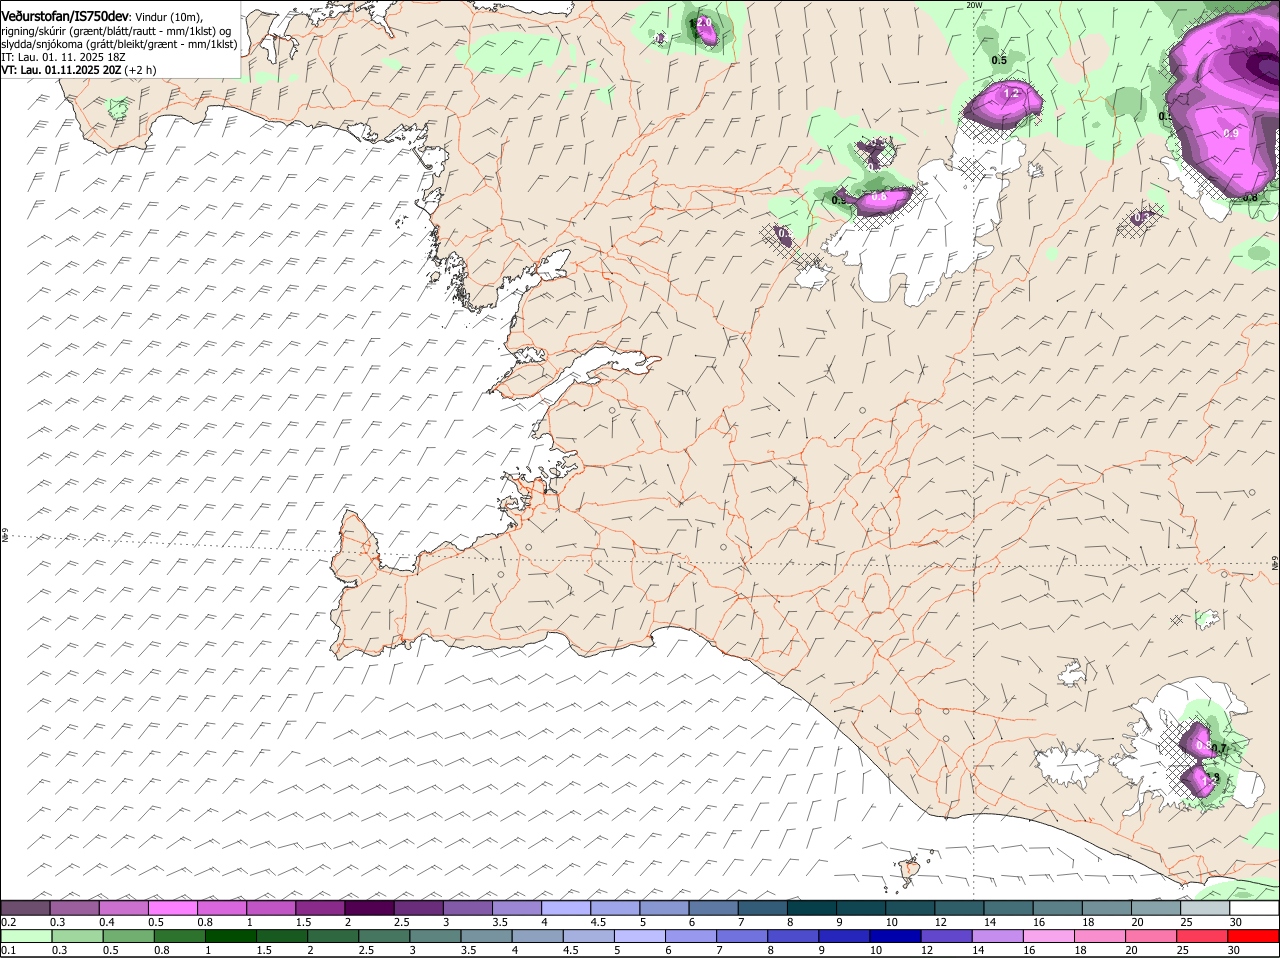Pick the rain scale 3 swatch
This screenshot has height=958, width=1280.
tap(435, 936)
